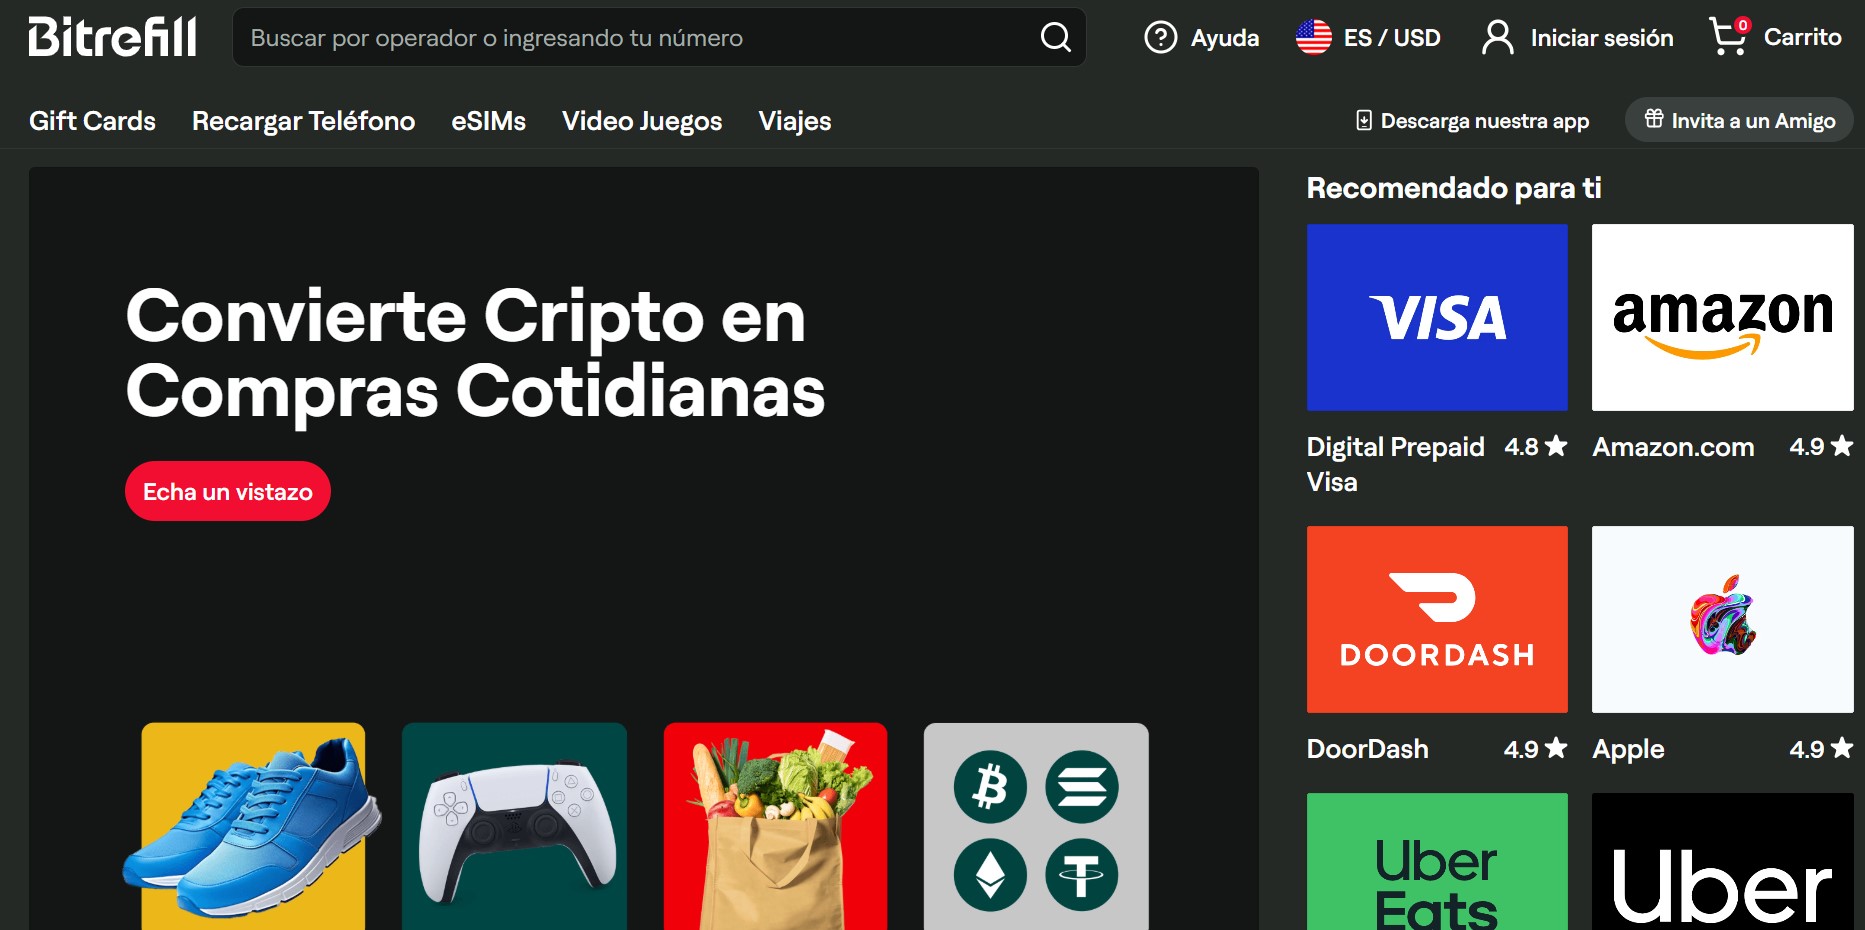Open the shopping cart icon
1865x930 pixels.
click(1727, 37)
